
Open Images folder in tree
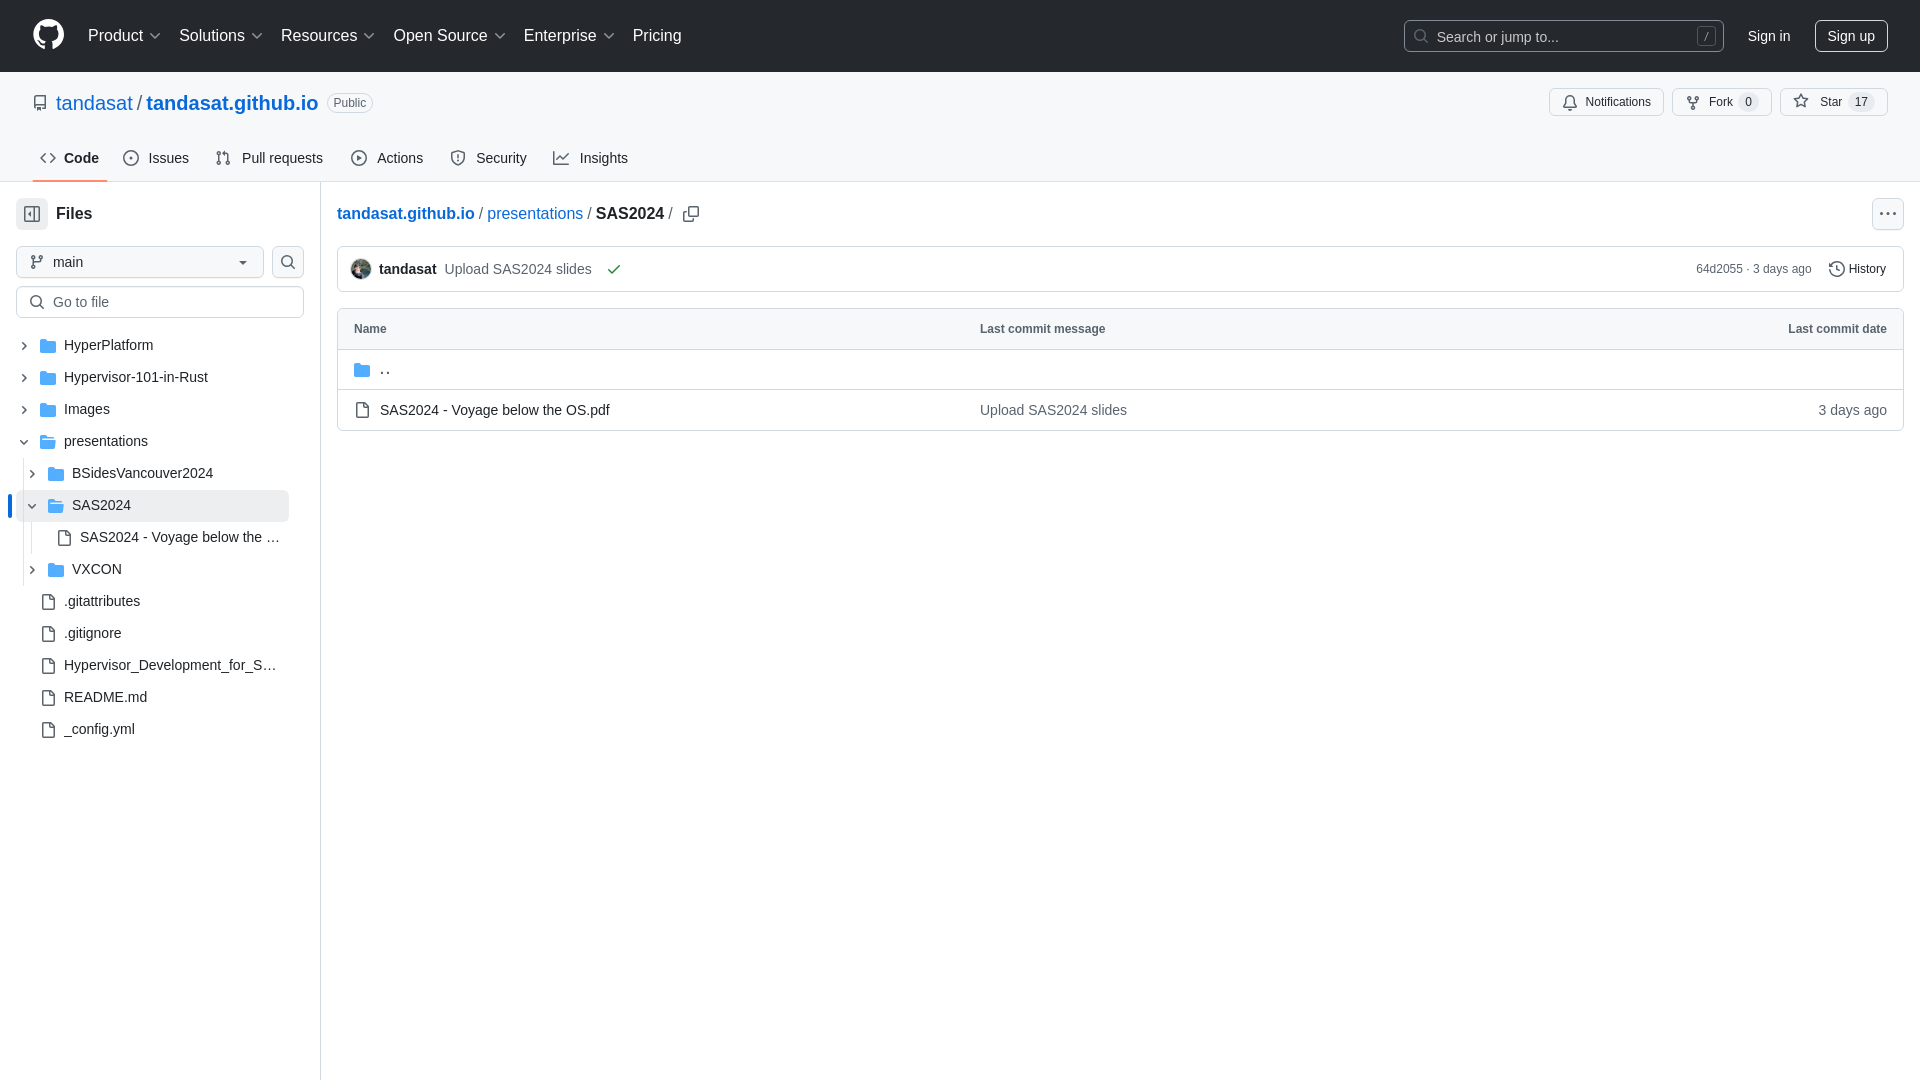(x=87, y=409)
